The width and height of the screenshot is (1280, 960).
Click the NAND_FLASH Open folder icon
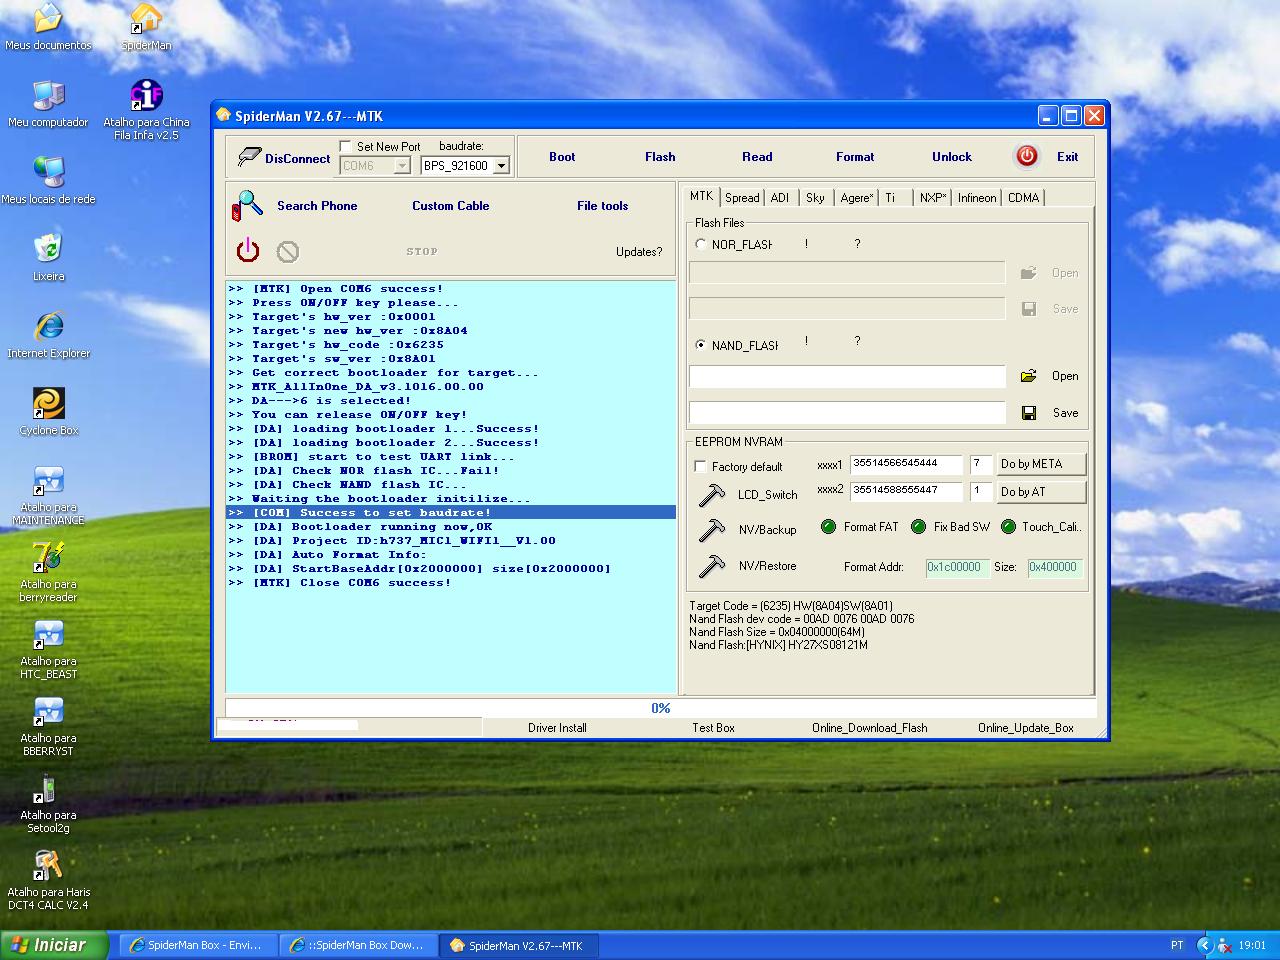(x=1028, y=376)
